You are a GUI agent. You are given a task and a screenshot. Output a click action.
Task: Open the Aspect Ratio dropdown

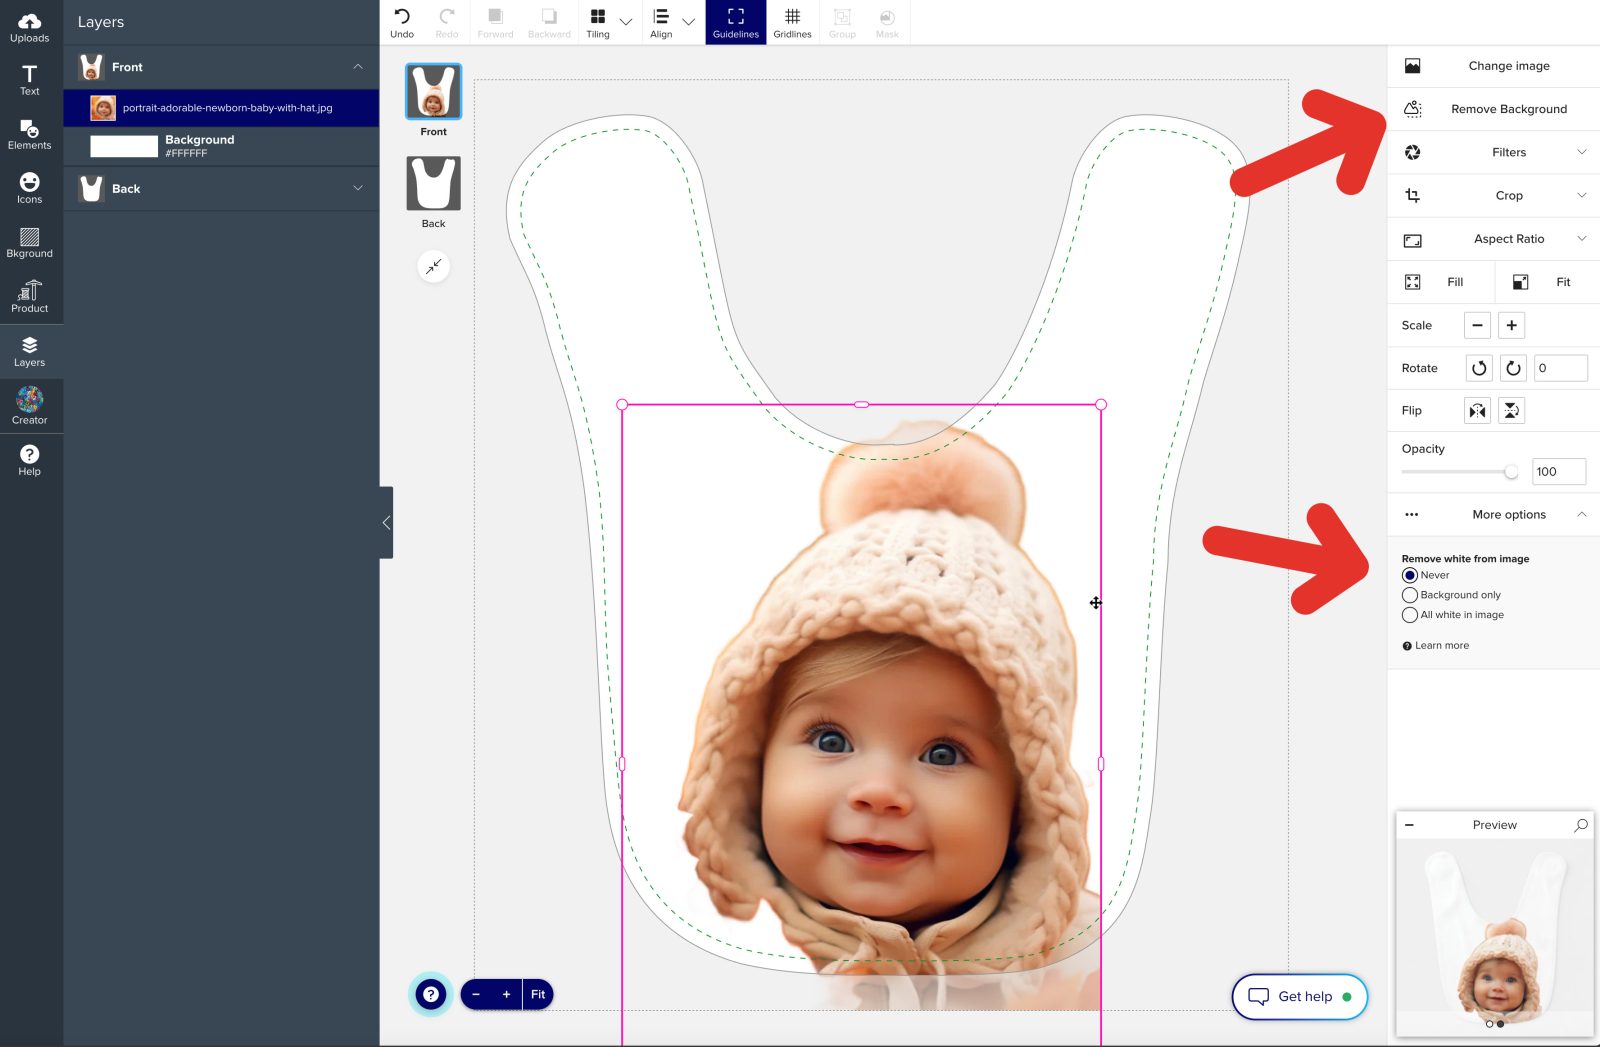[x=1509, y=239]
